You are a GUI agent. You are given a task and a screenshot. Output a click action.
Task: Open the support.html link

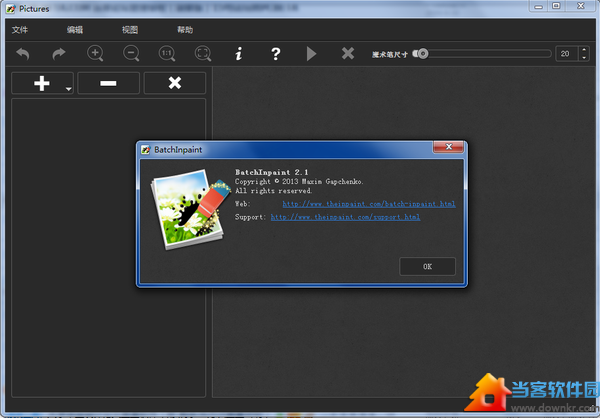point(346,217)
